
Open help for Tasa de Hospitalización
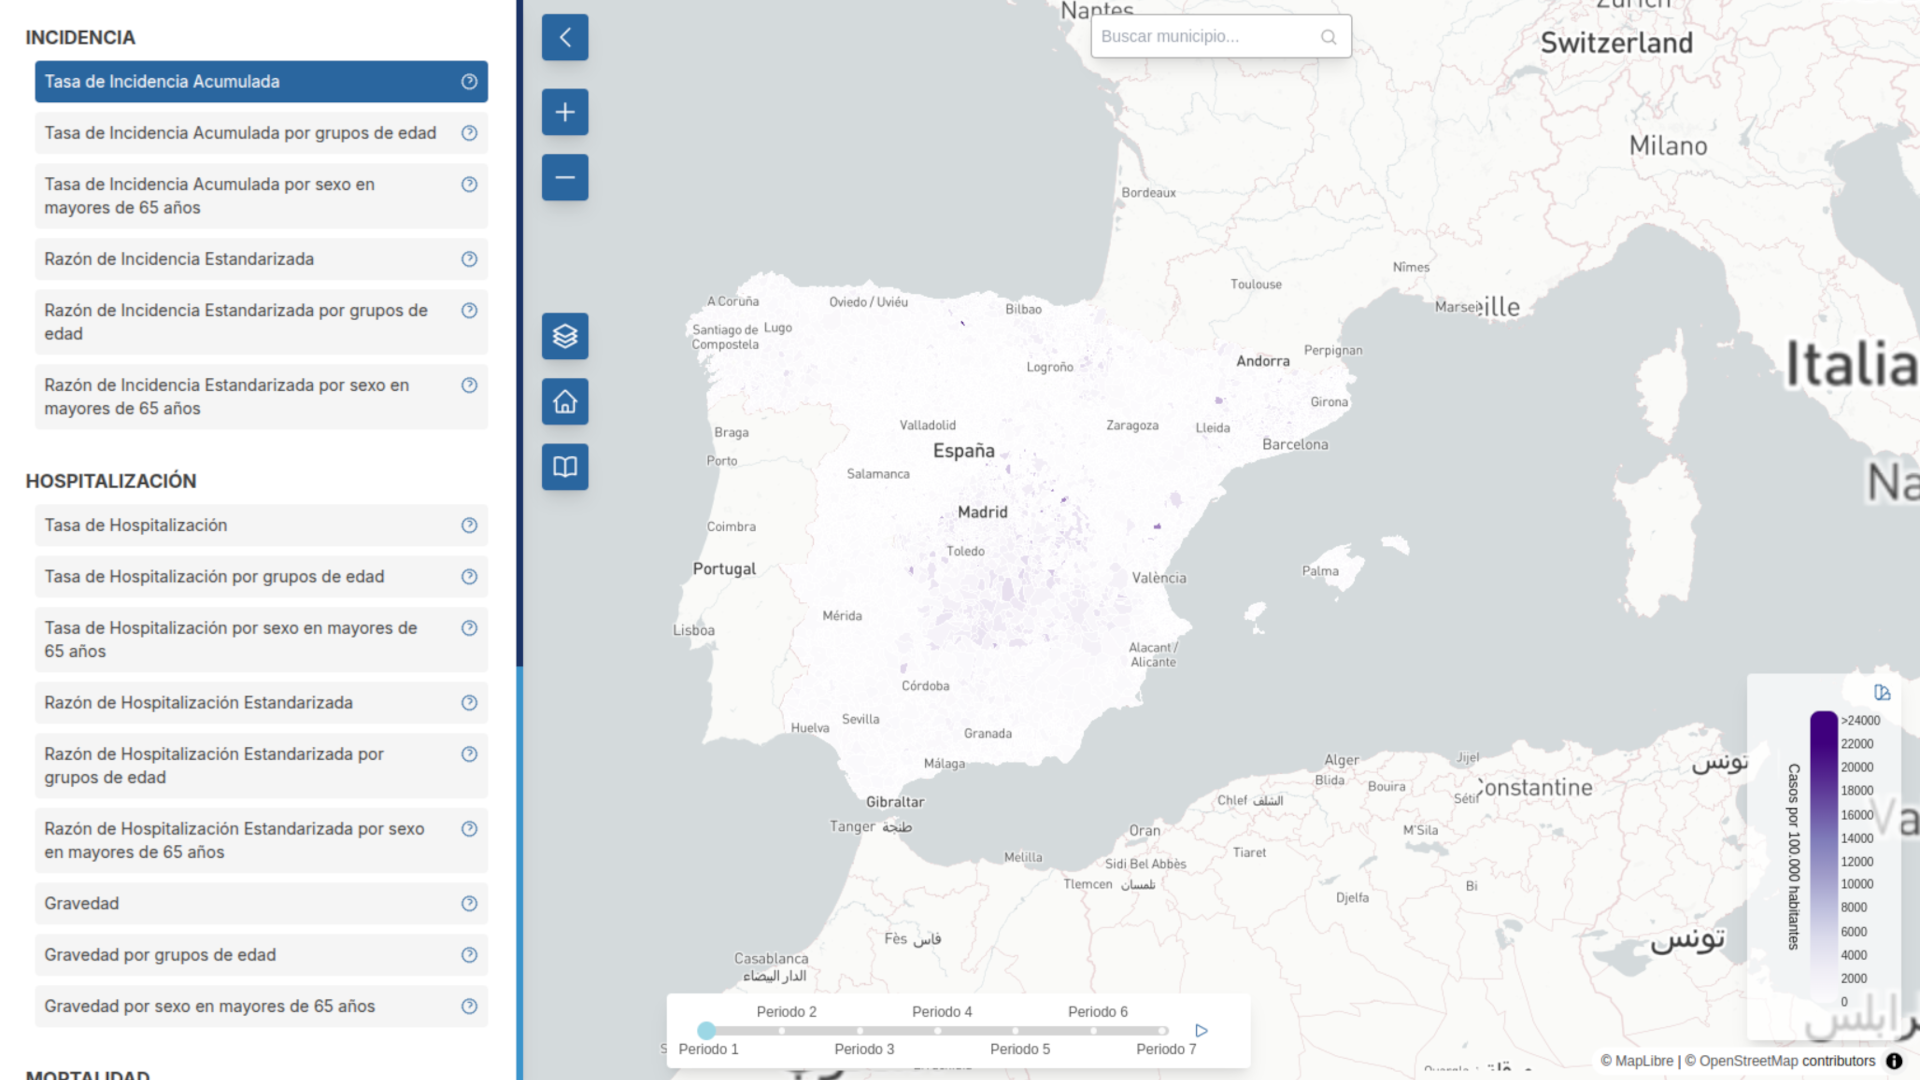pos(469,525)
